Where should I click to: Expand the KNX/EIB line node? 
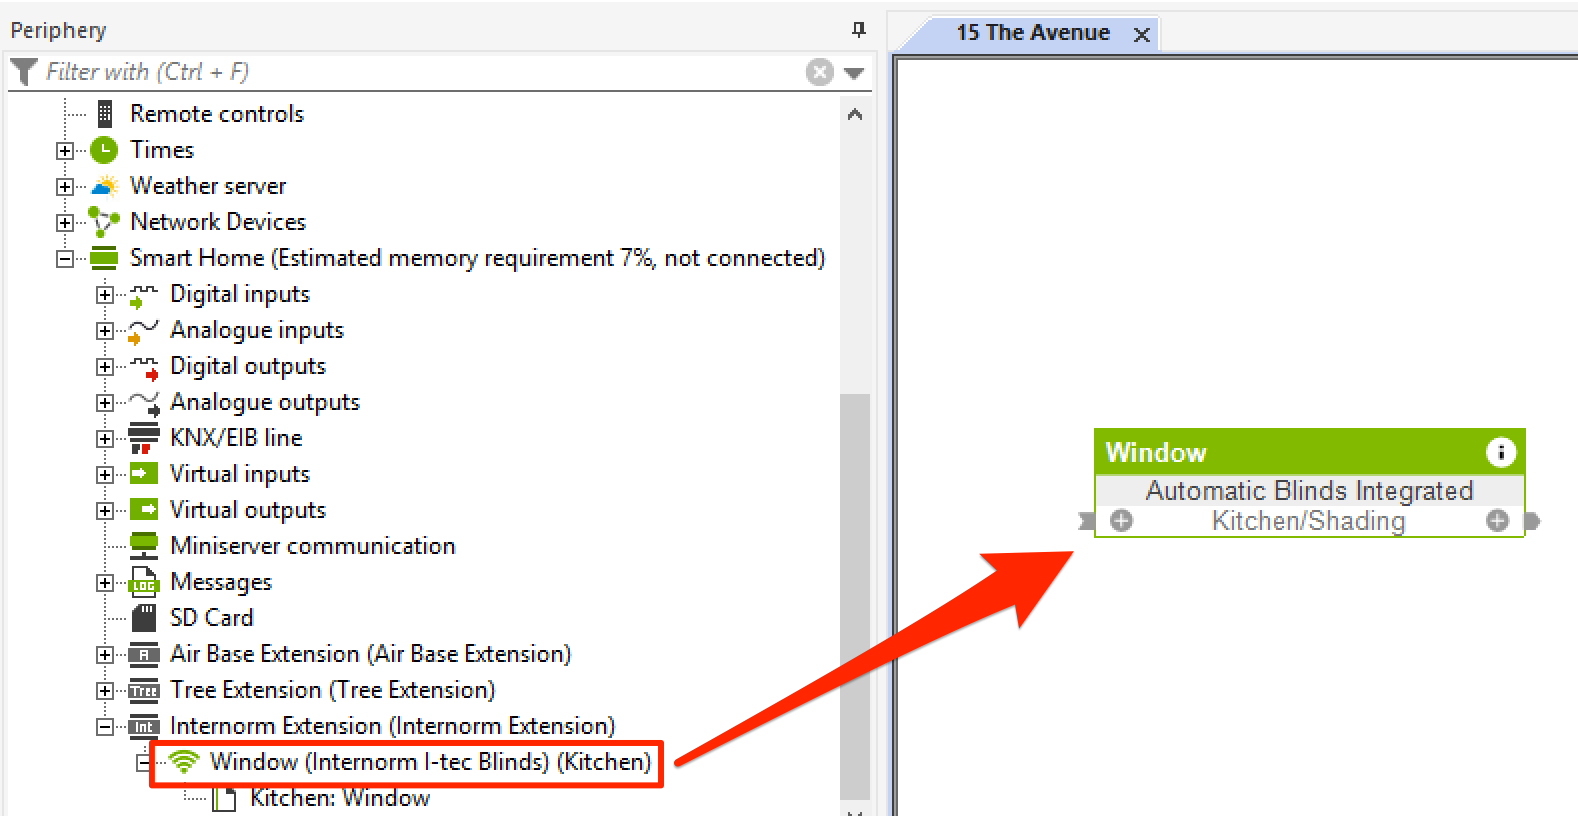[105, 439]
